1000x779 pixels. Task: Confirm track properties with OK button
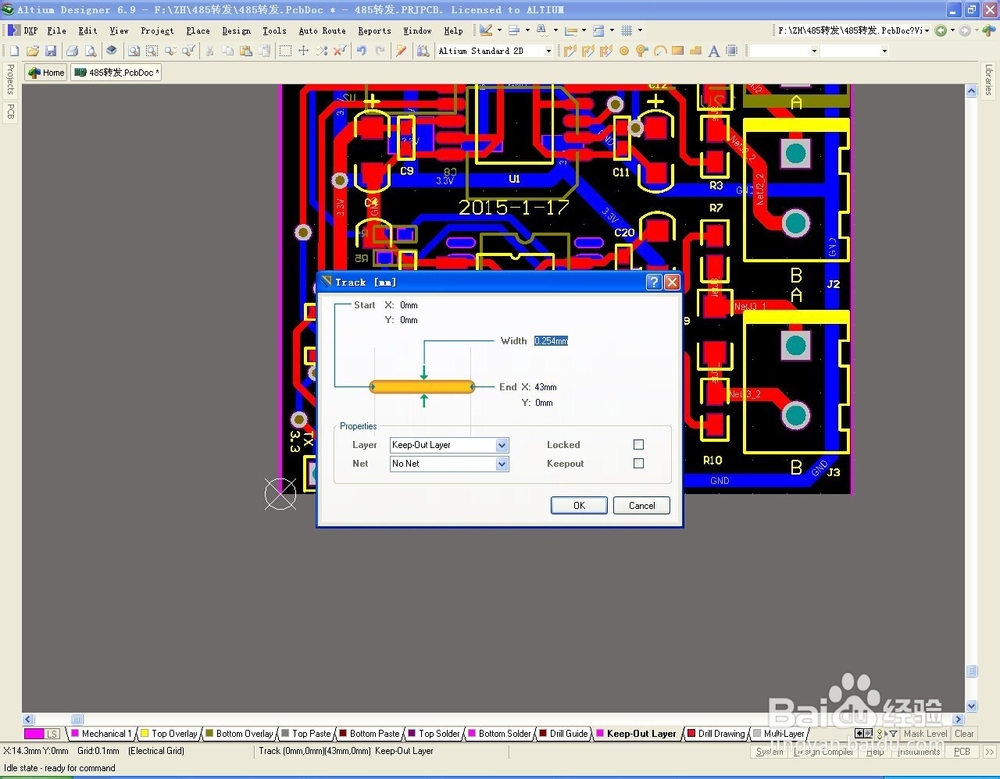pyautogui.click(x=578, y=505)
